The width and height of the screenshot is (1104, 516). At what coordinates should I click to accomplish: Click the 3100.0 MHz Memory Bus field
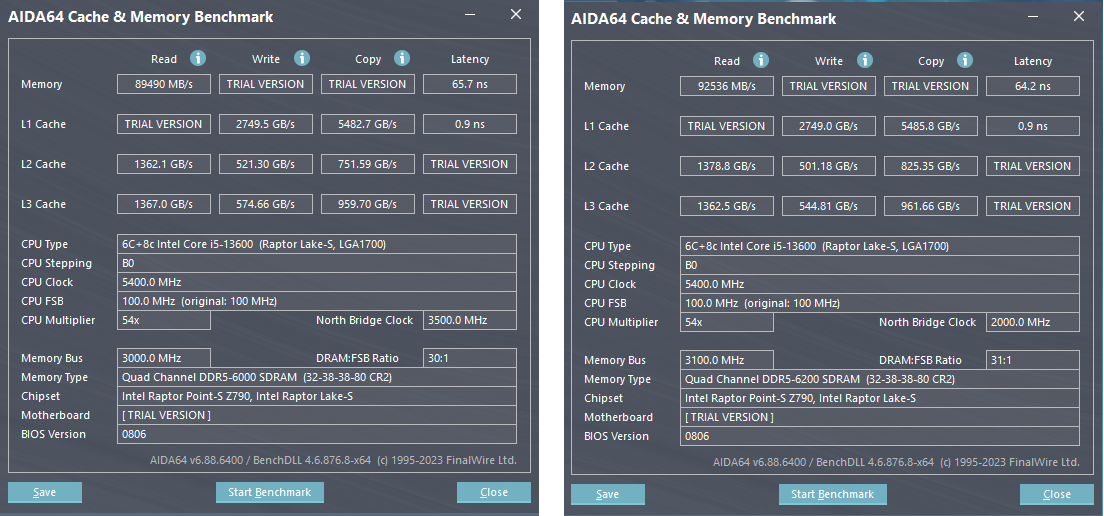click(x=727, y=360)
